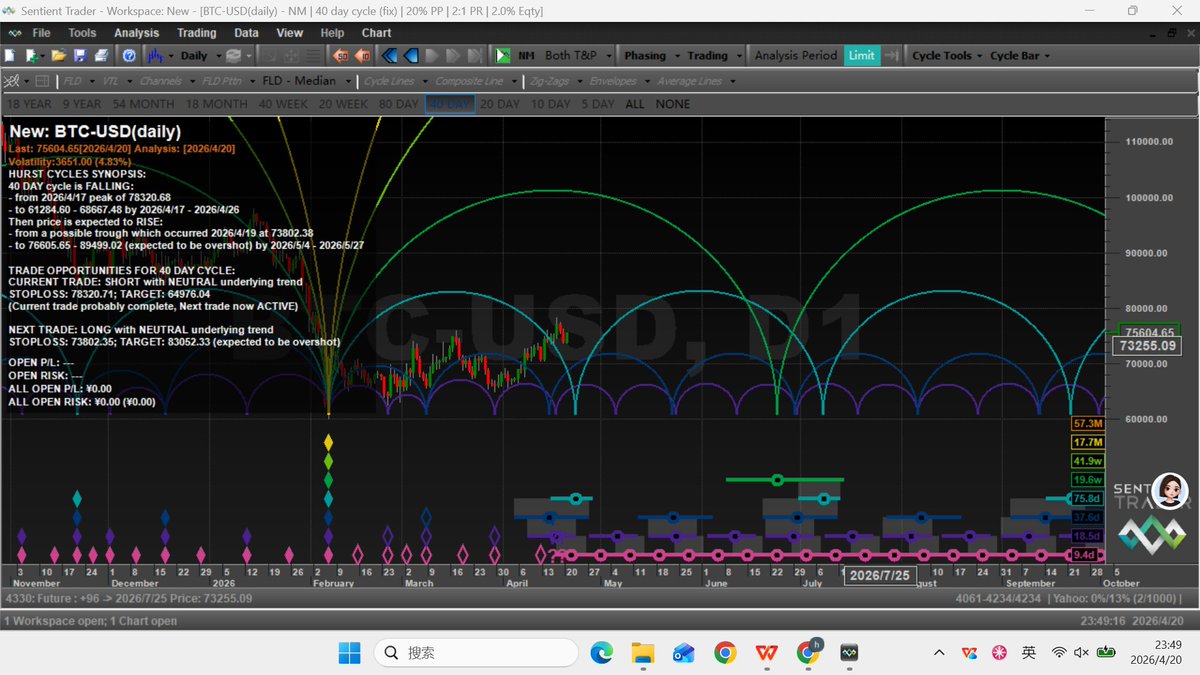Viewport: 1200px width, 675px height.
Task: Toggle the 20 DAY cycle filter
Action: point(500,104)
